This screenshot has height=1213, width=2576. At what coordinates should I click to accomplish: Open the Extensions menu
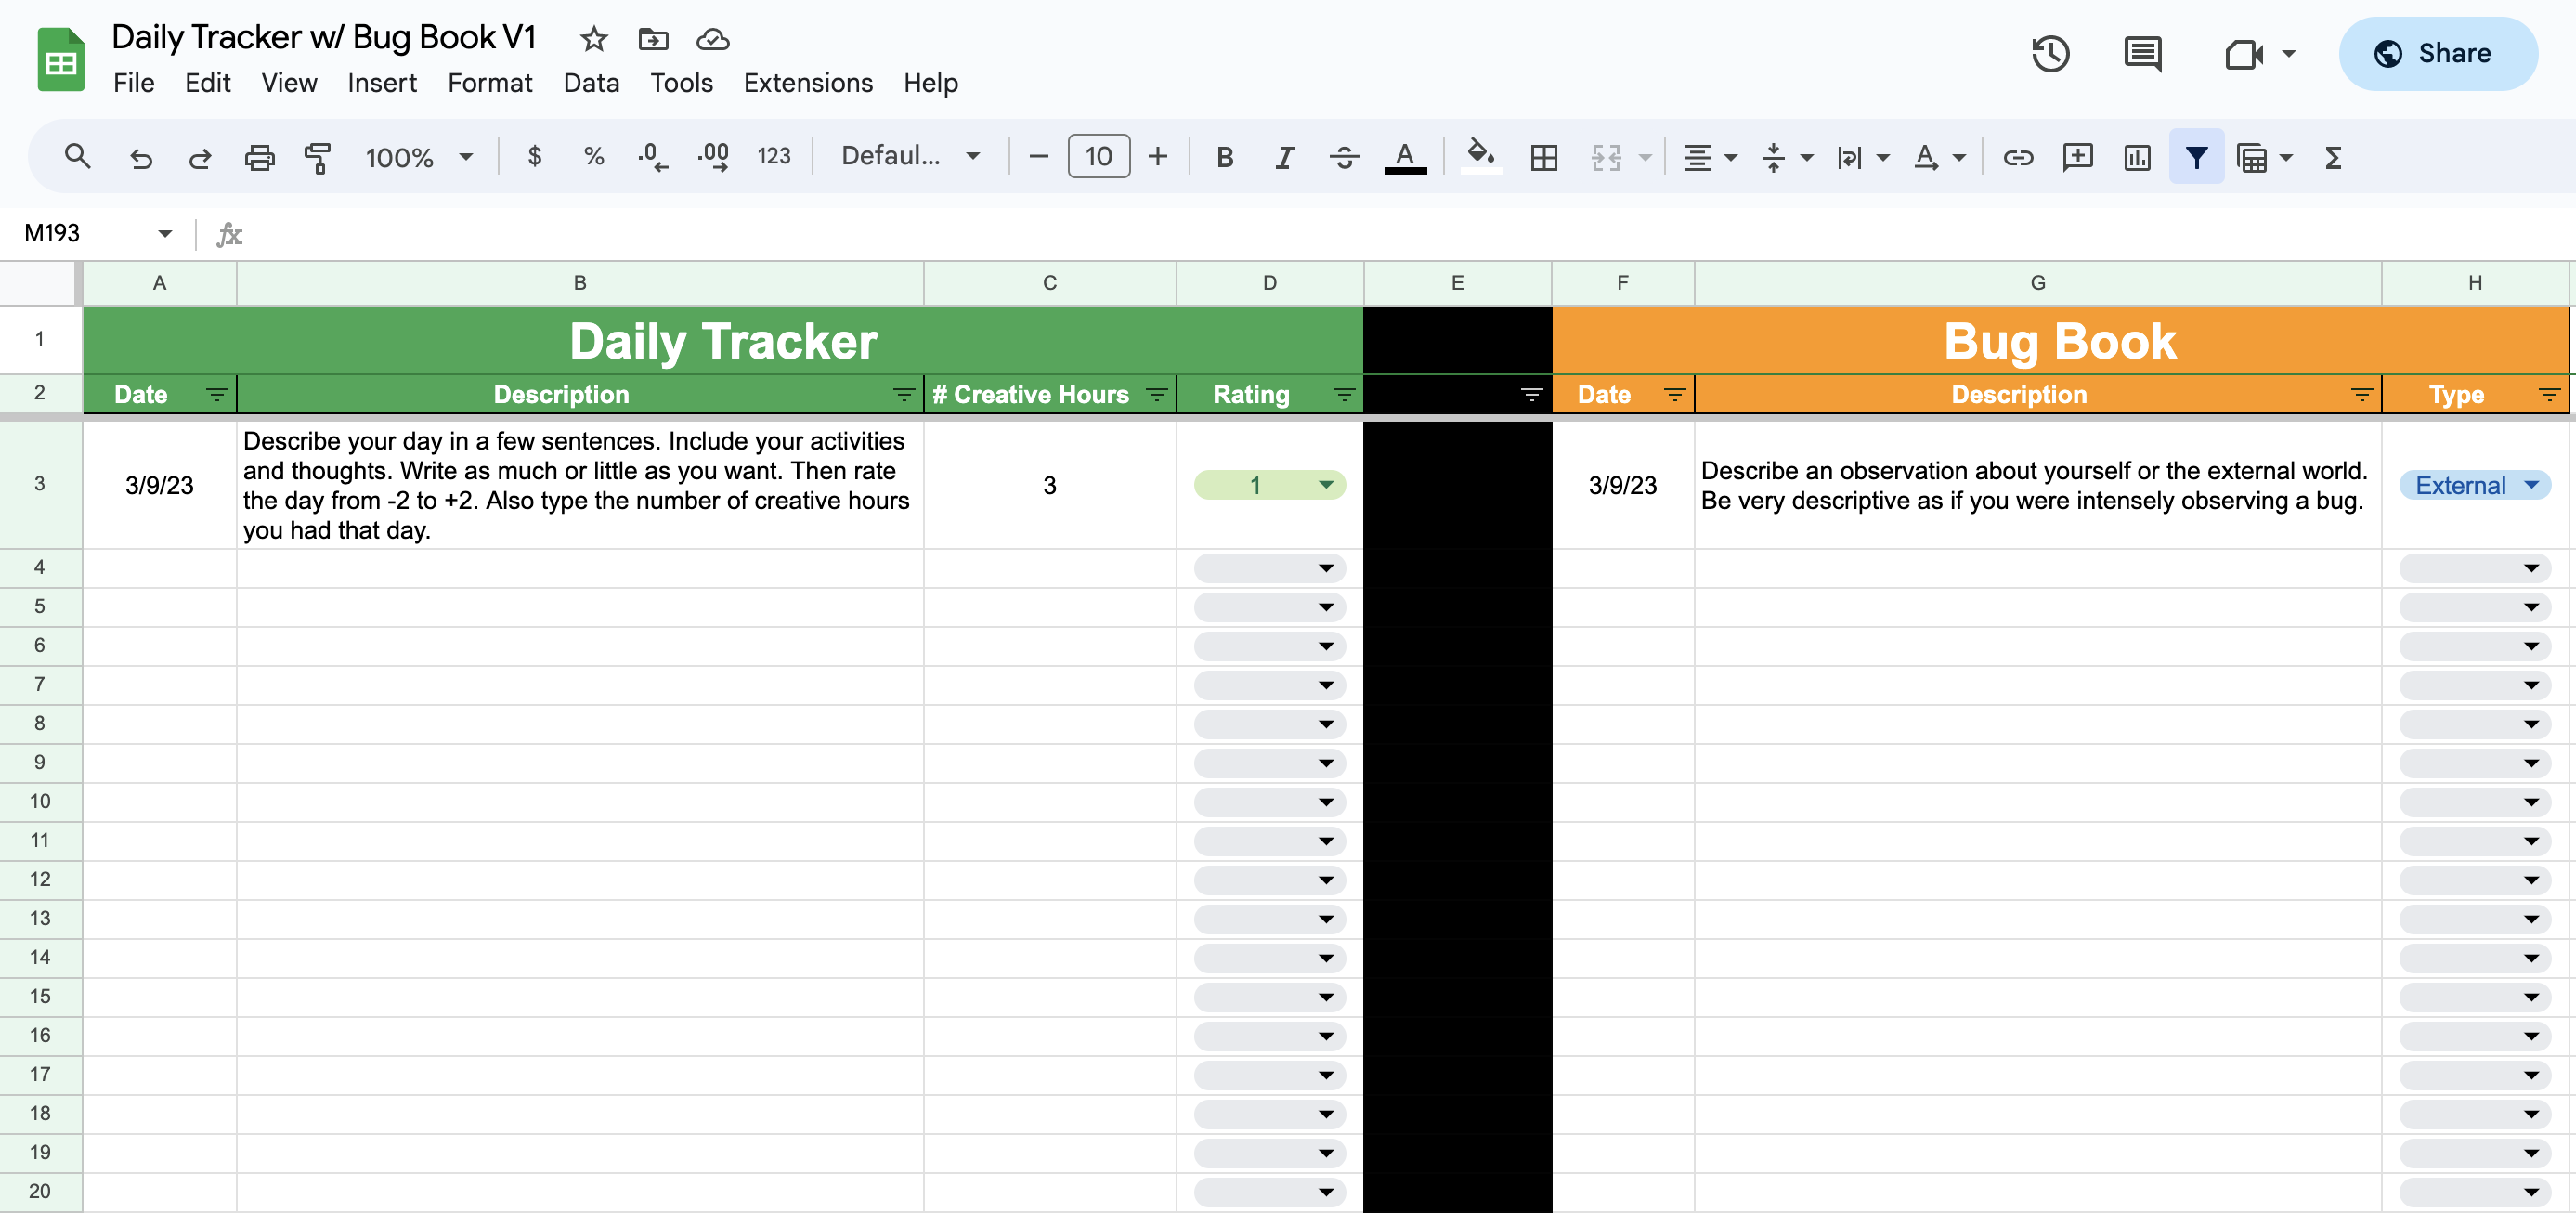[x=807, y=83]
